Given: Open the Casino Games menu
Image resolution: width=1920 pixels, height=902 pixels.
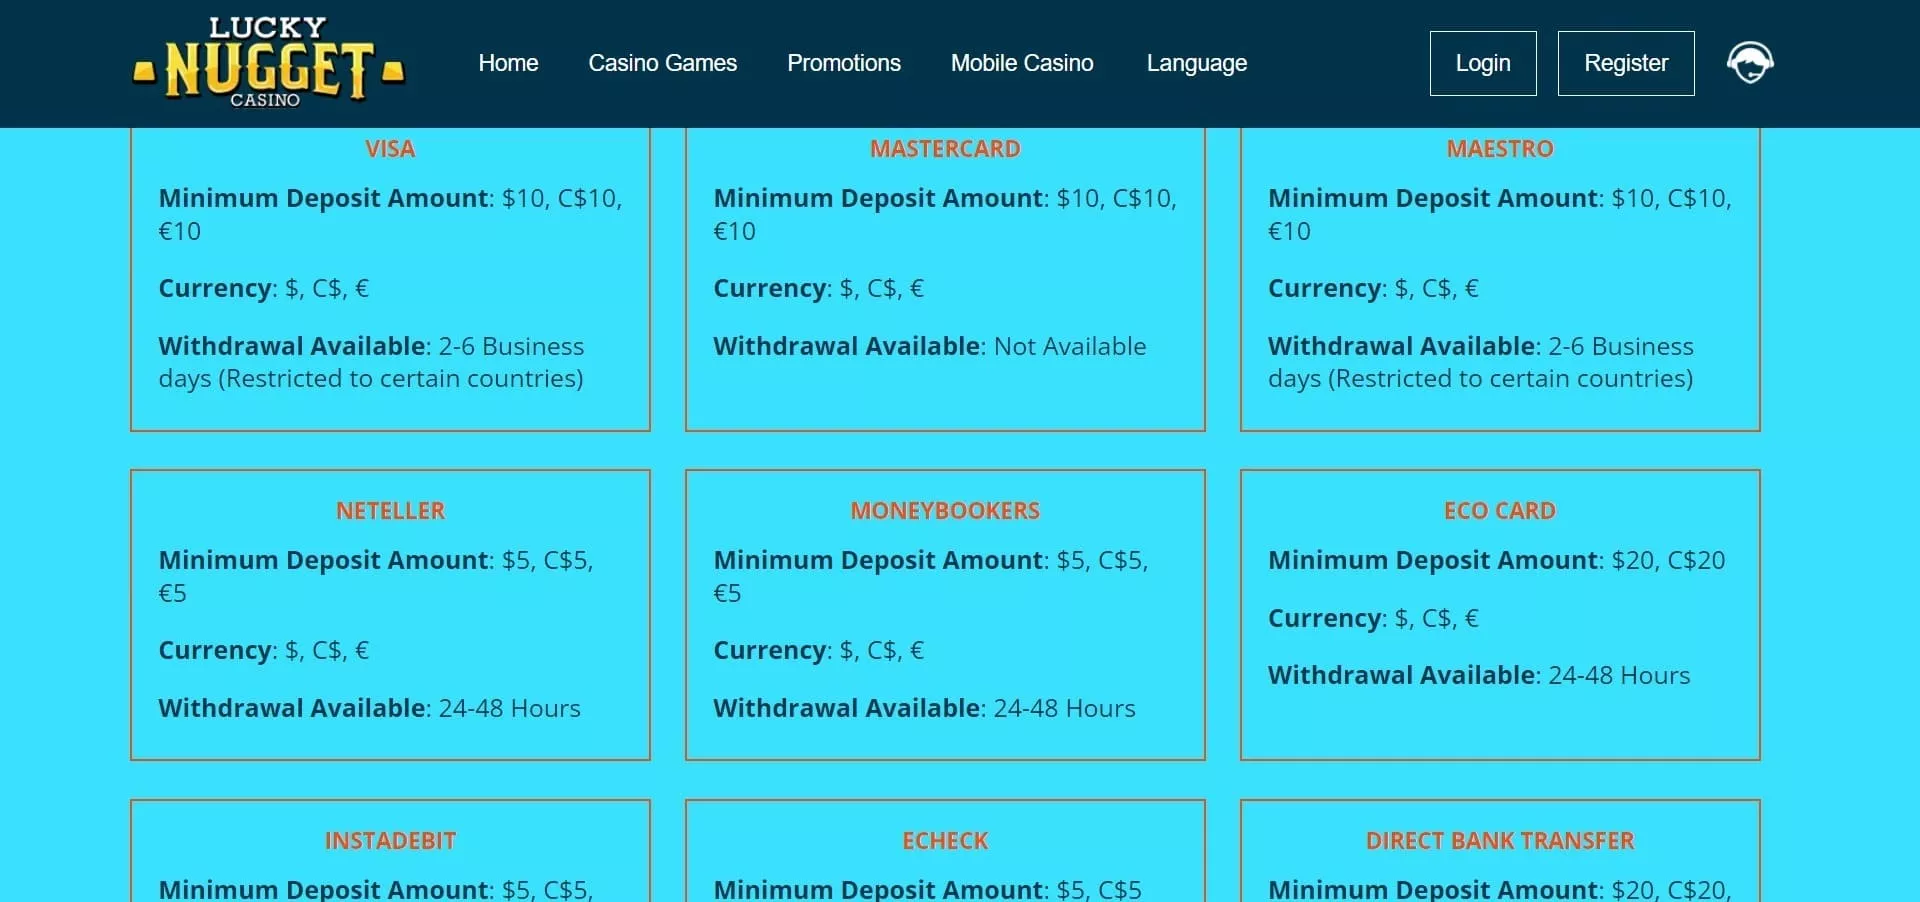Looking at the screenshot, I should click(662, 63).
